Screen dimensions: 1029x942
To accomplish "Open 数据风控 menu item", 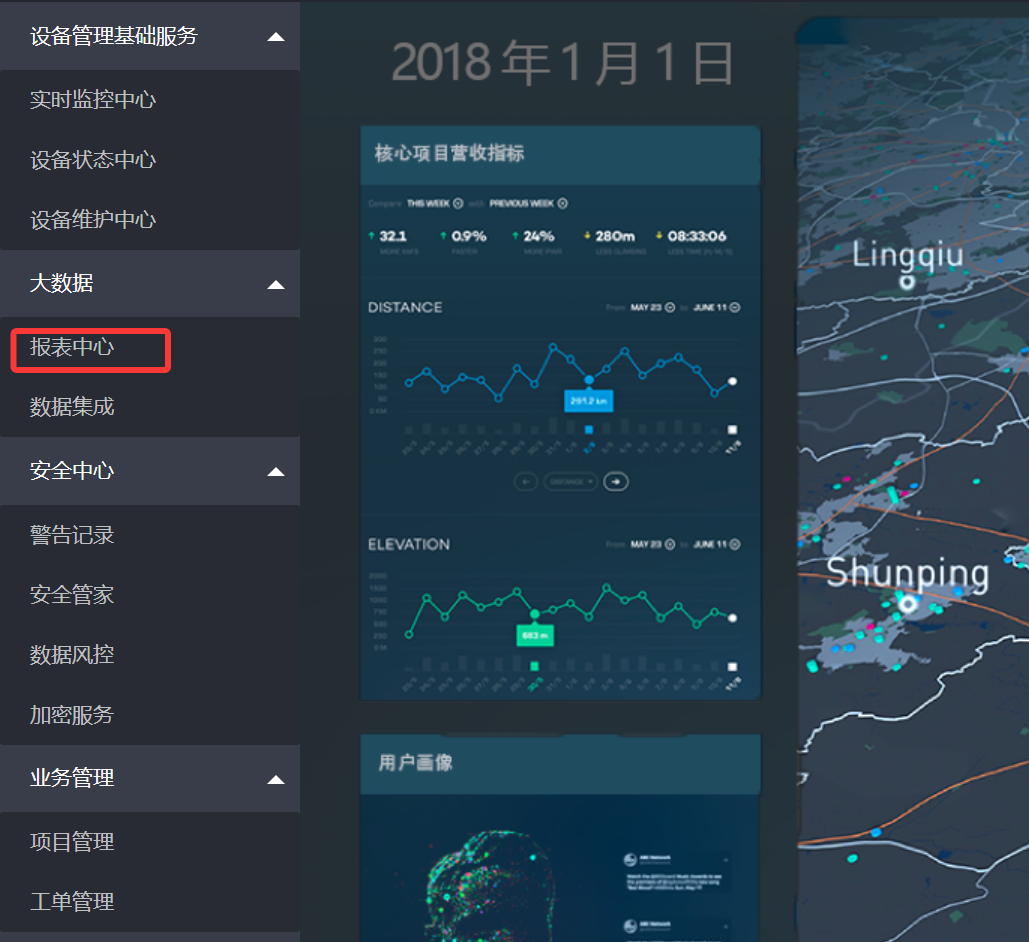I will click(72, 654).
